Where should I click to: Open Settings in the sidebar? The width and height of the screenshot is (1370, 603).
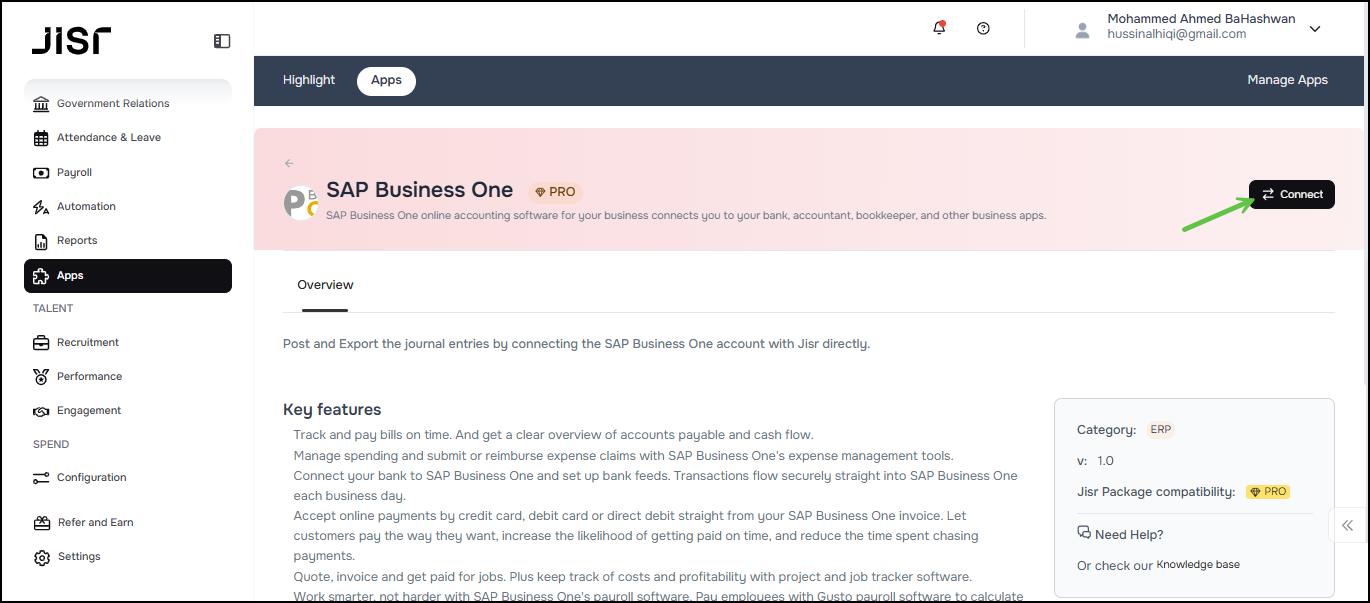coord(78,556)
